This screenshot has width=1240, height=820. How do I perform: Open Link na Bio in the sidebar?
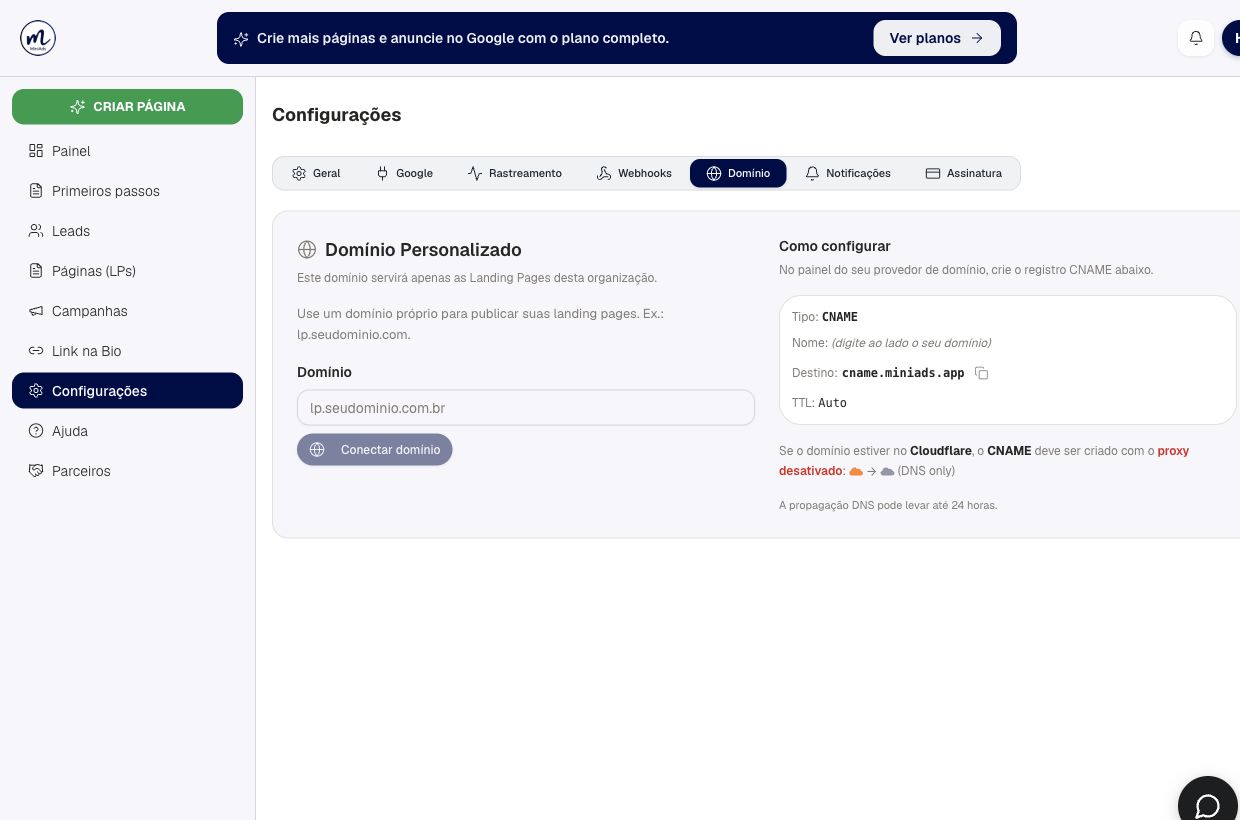coord(127,351)
